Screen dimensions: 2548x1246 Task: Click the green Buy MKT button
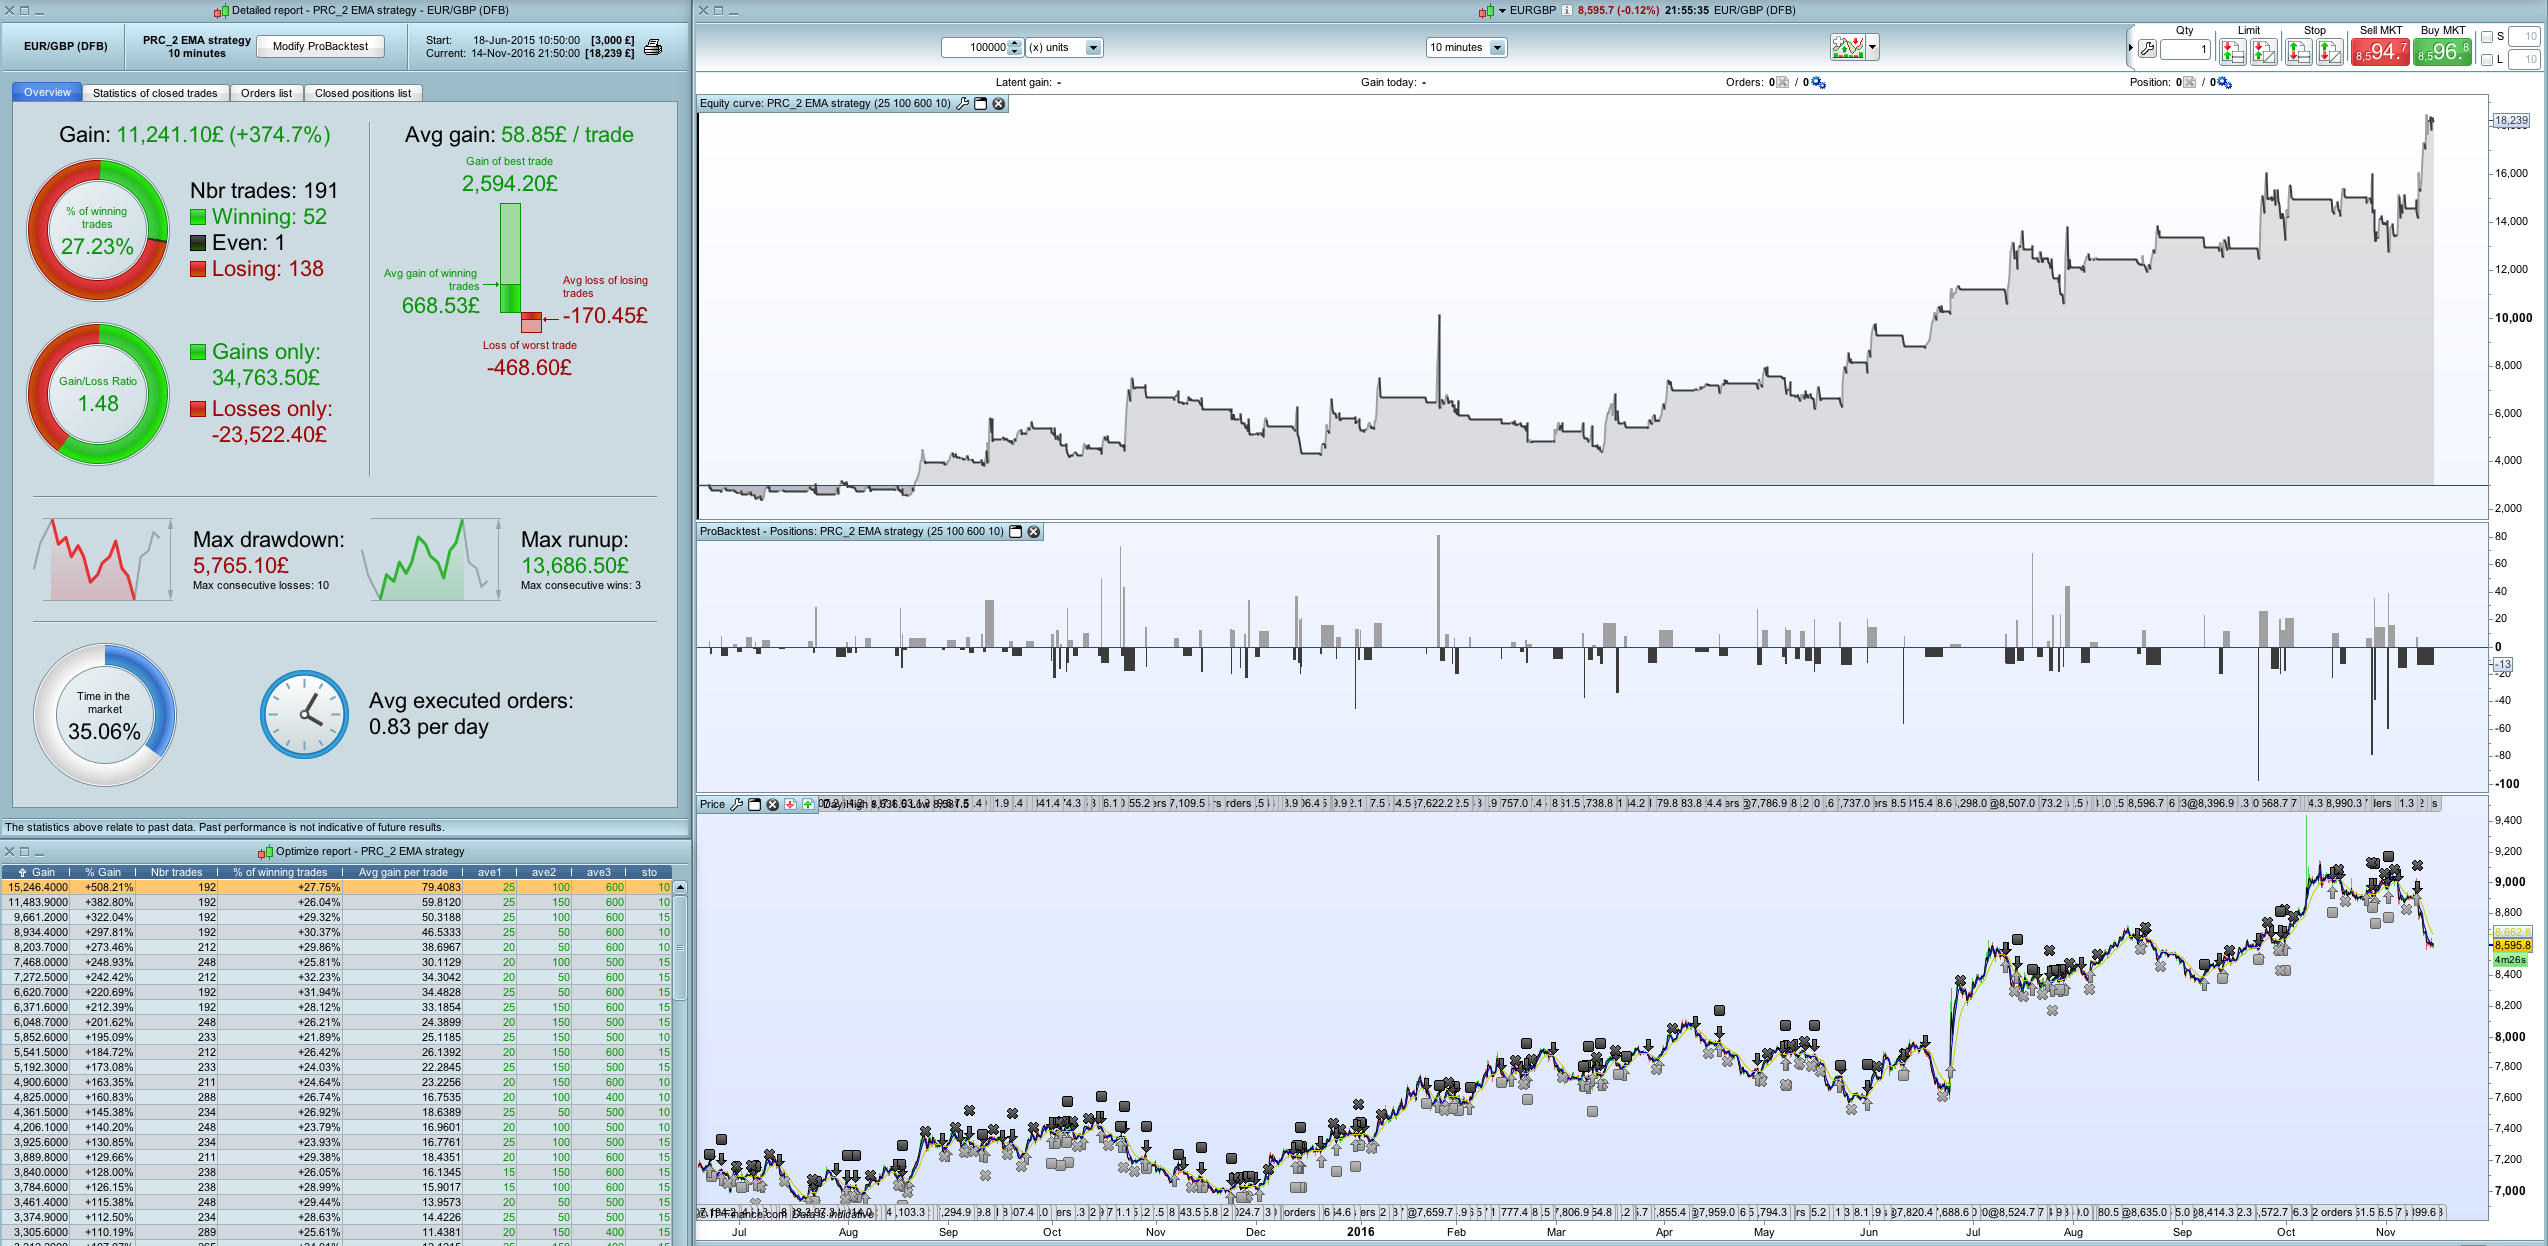click(2441, 51)
